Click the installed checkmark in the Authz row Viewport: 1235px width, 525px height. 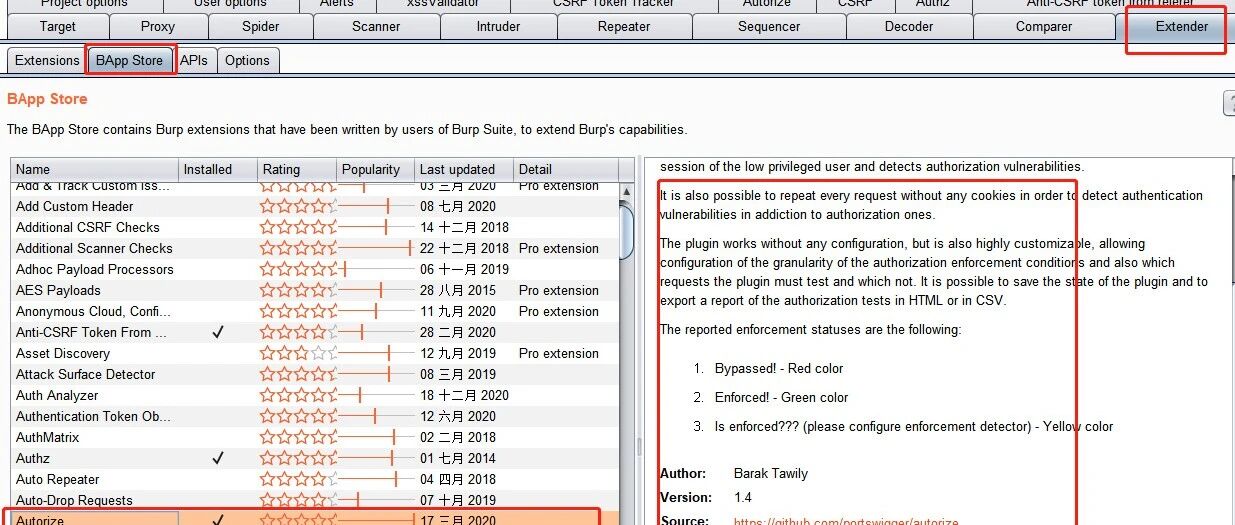(x=218, y=458)
